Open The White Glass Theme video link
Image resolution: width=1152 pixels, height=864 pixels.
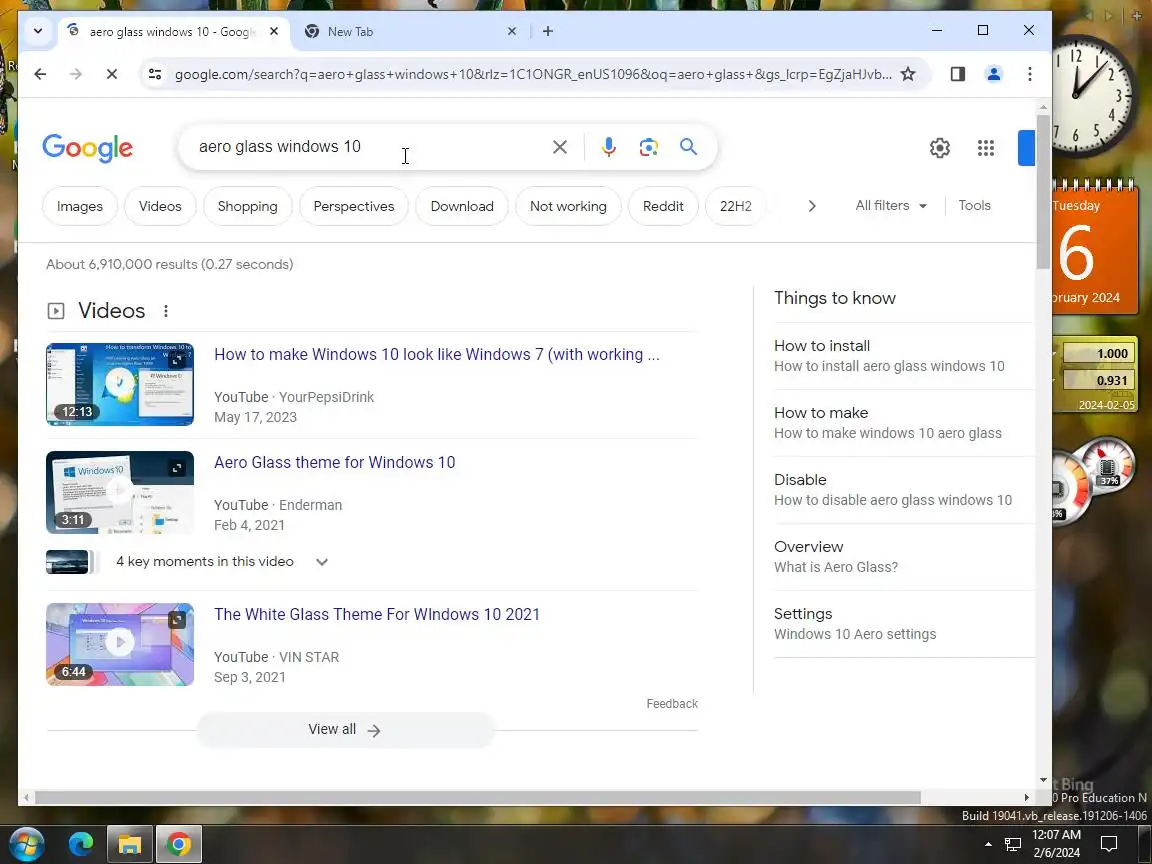click(376, 614)
